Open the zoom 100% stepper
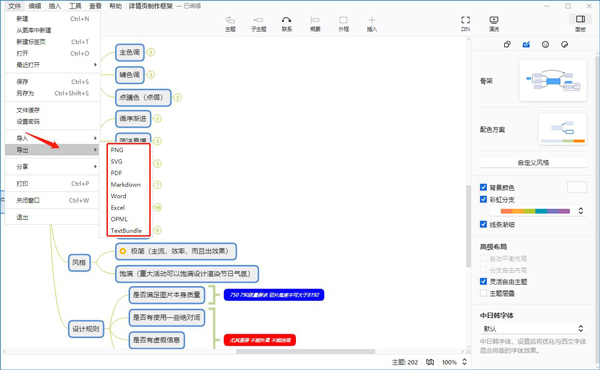Image resolution: width=600 pixels, height=370 pixels. click(x=465, y=362)
